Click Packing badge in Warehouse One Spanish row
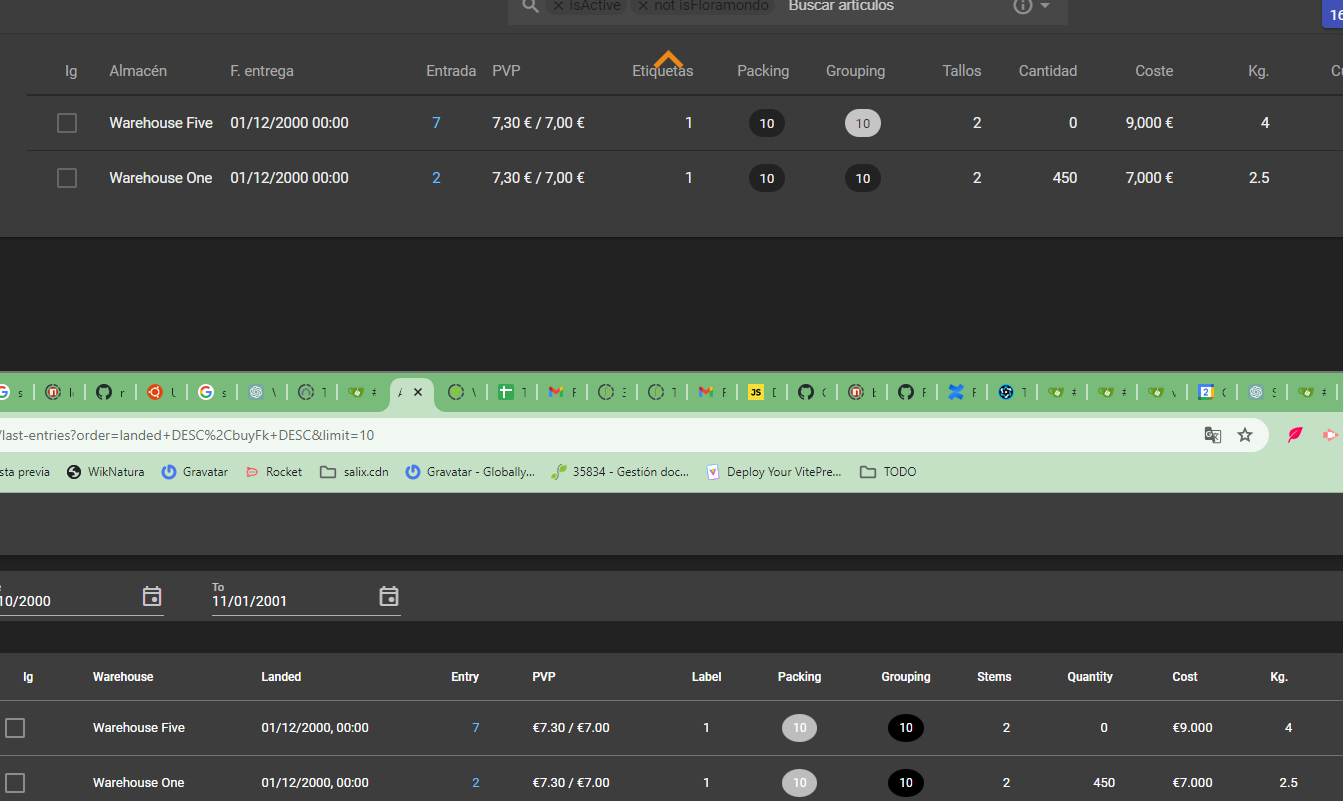 (767, 178)
